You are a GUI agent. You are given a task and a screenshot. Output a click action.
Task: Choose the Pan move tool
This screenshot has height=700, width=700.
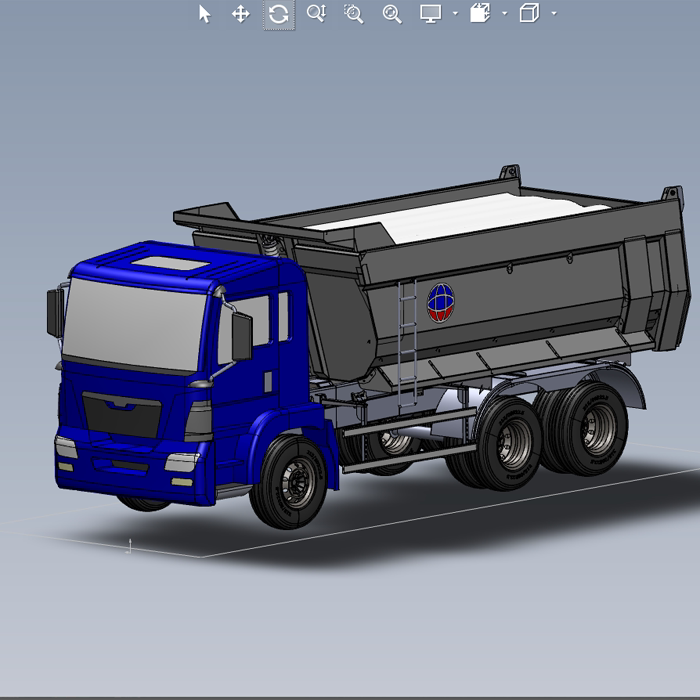coord(241,14)
